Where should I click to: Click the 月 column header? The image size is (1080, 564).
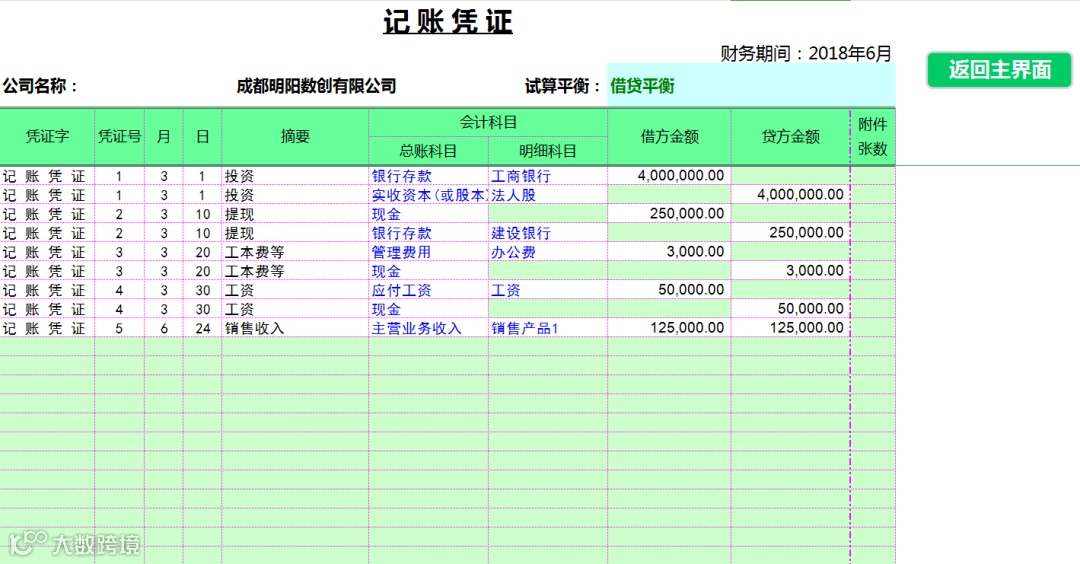point(163,136)
